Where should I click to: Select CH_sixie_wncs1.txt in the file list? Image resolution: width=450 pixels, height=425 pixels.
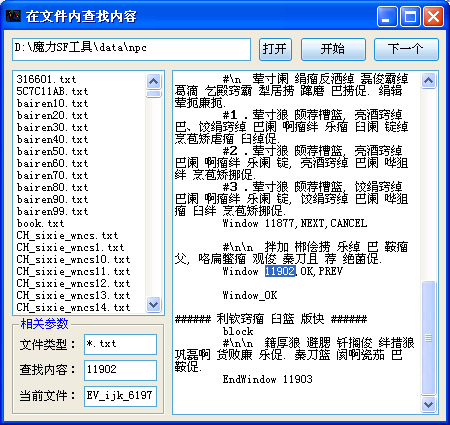point(70,247)
